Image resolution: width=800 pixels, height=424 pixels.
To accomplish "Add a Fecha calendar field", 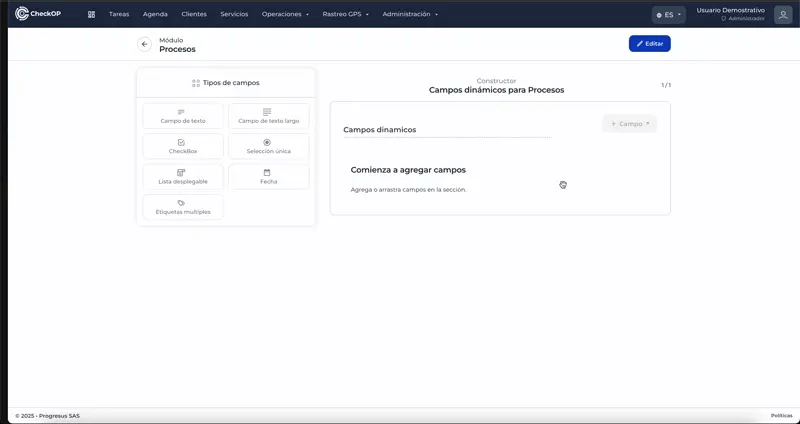I will pos(269,177).
